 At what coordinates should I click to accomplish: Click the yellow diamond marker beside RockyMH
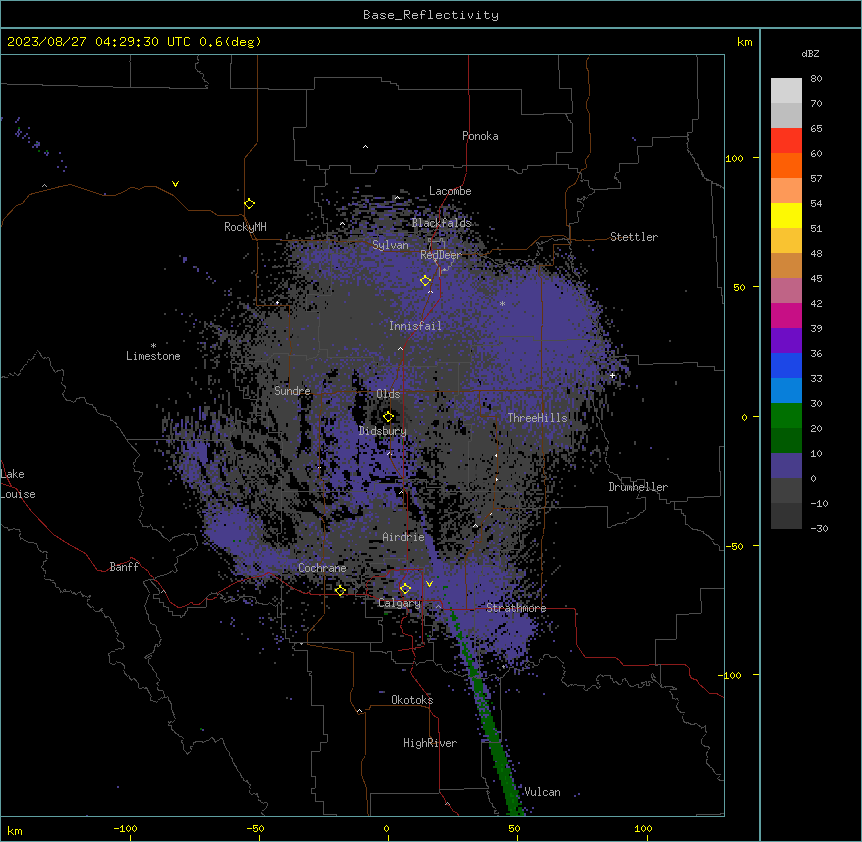click(250, 204)
